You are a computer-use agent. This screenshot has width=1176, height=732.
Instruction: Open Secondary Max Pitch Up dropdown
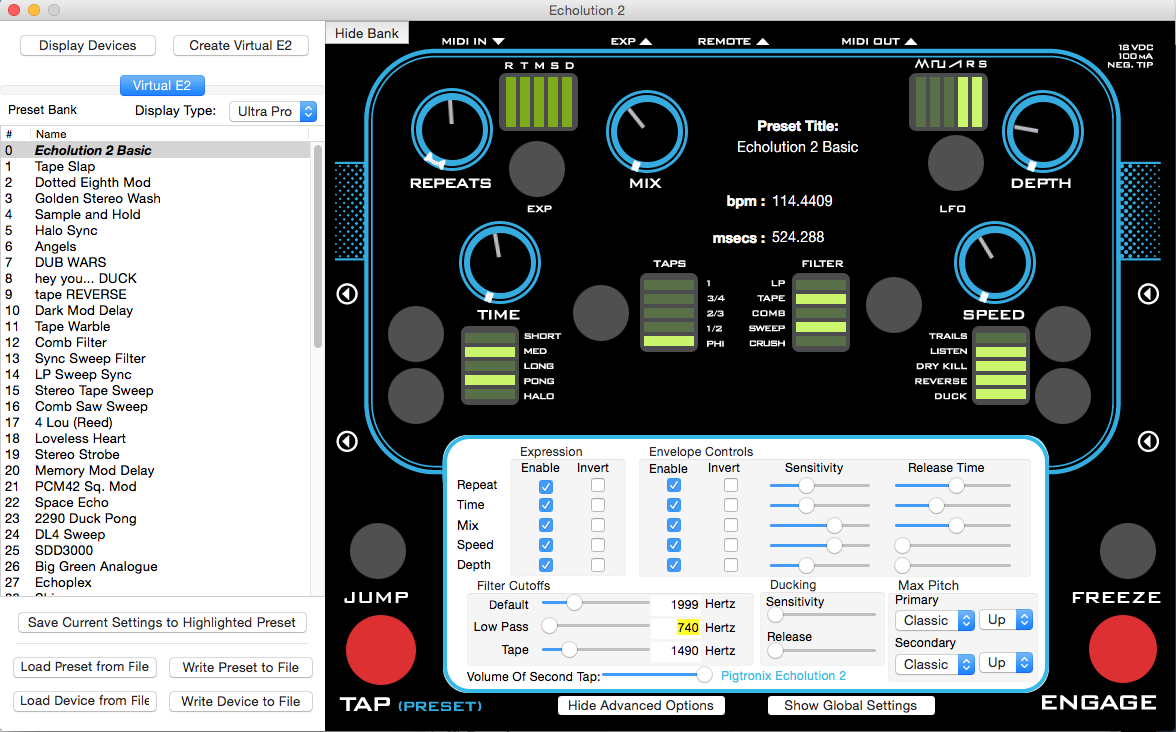pyautogui.click(x=1005, y=663)
